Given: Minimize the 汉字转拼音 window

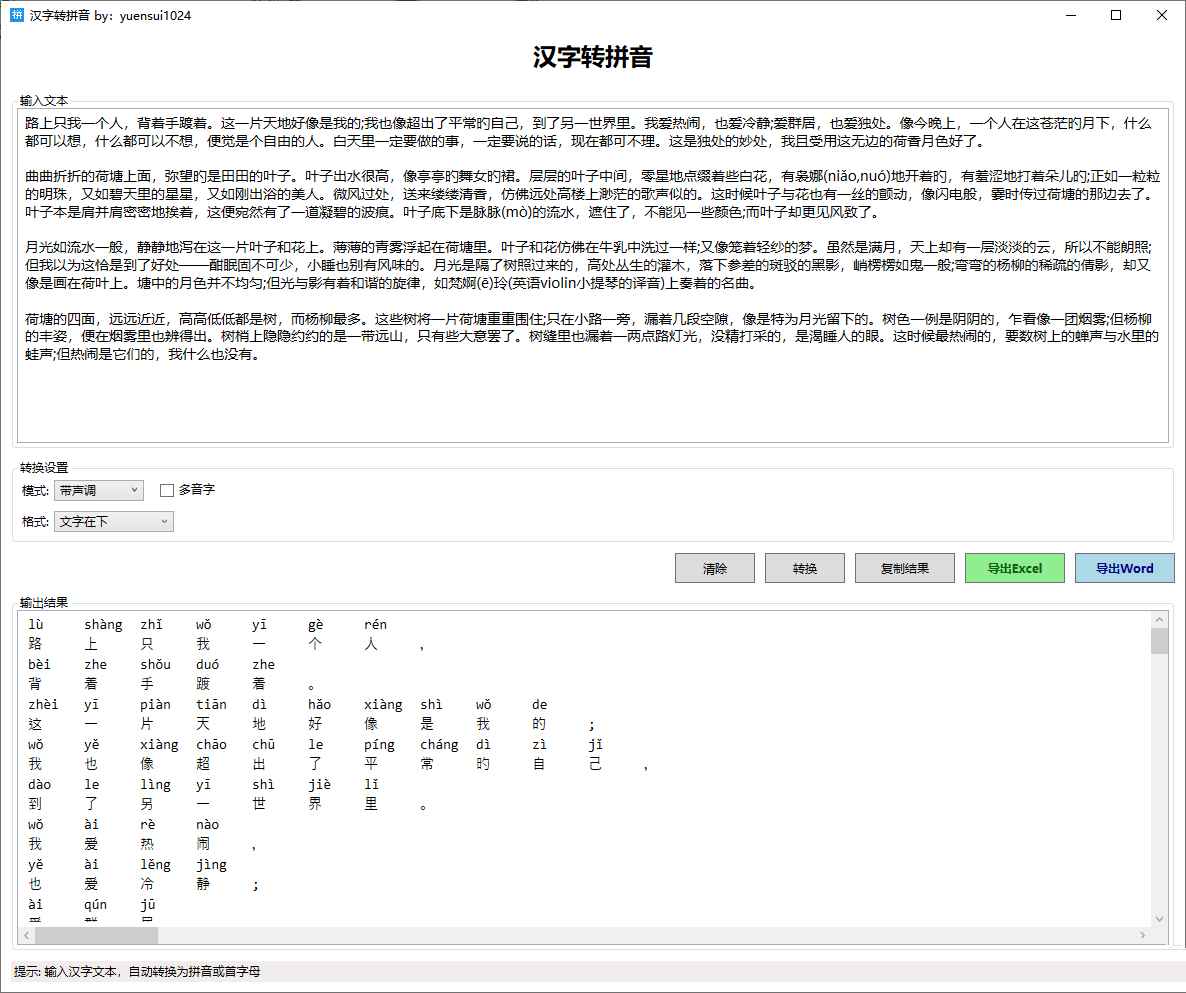Looking at the screenshot, I should tap(1071, 15).
